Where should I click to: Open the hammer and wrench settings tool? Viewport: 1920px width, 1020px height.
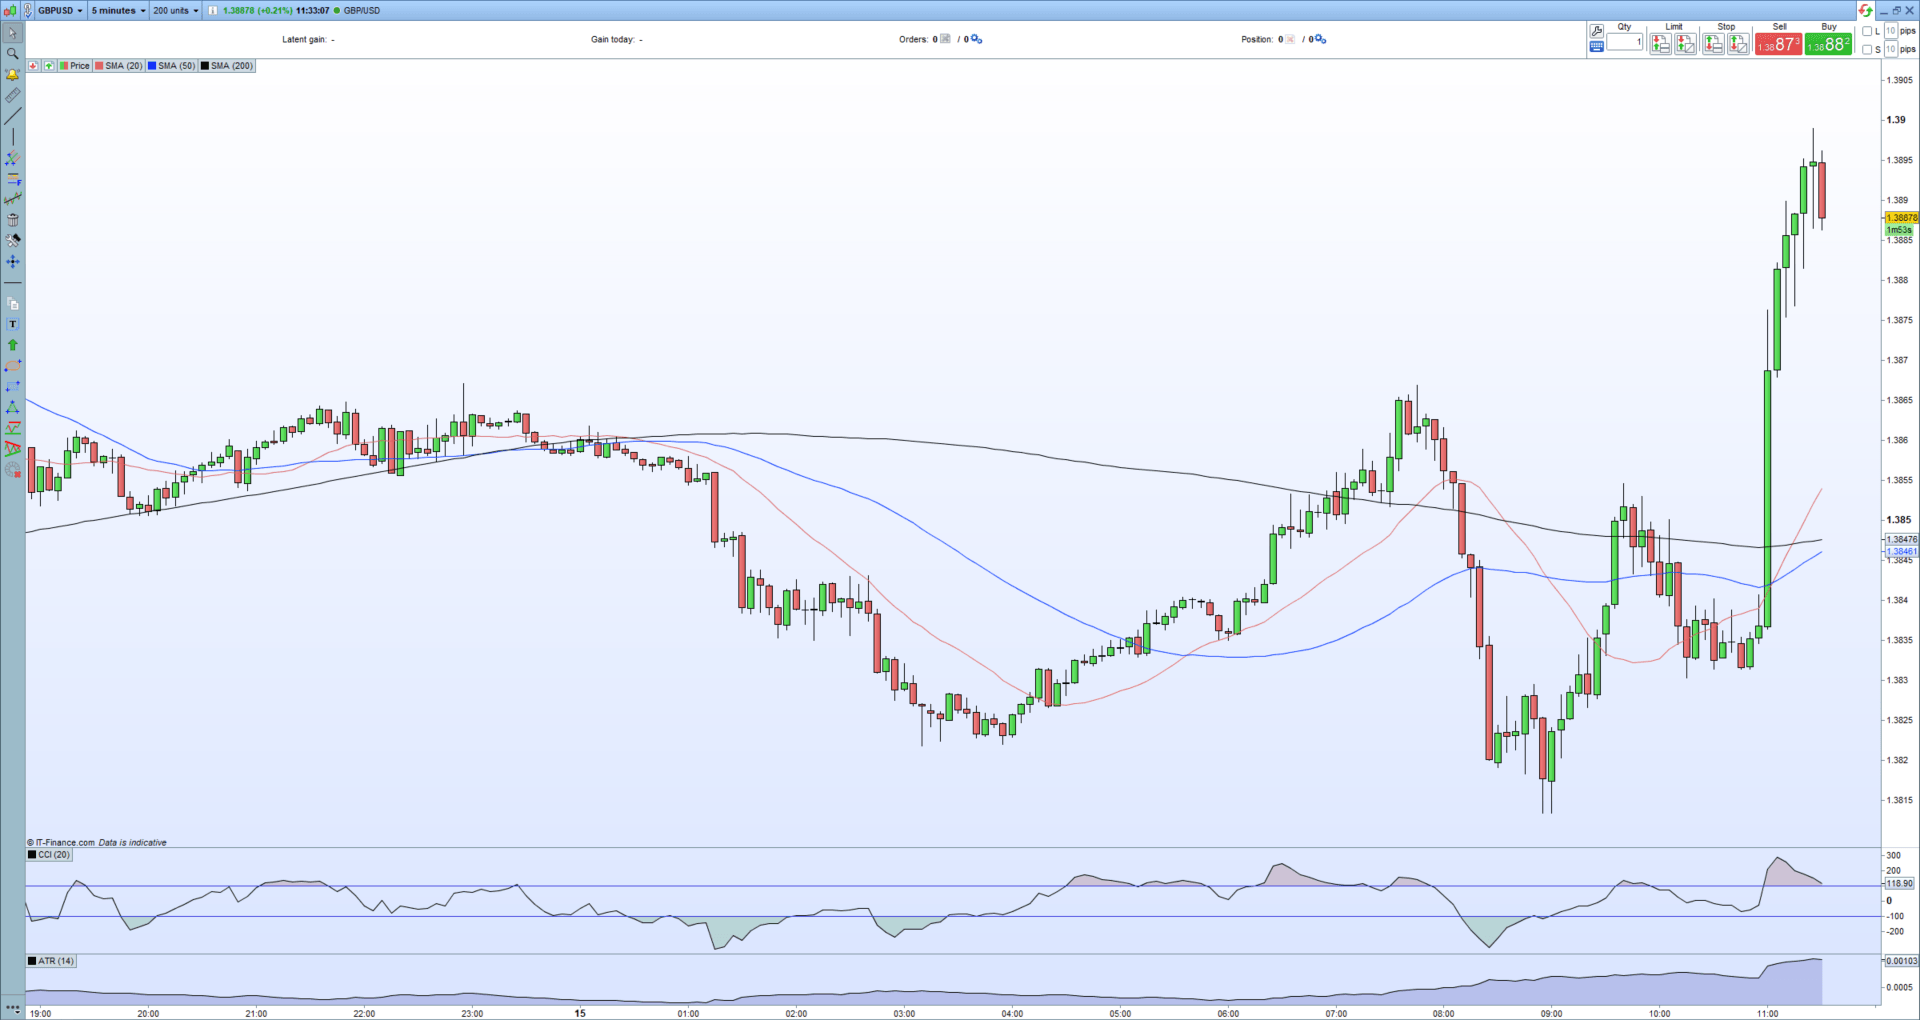click(x=13, y=241)
